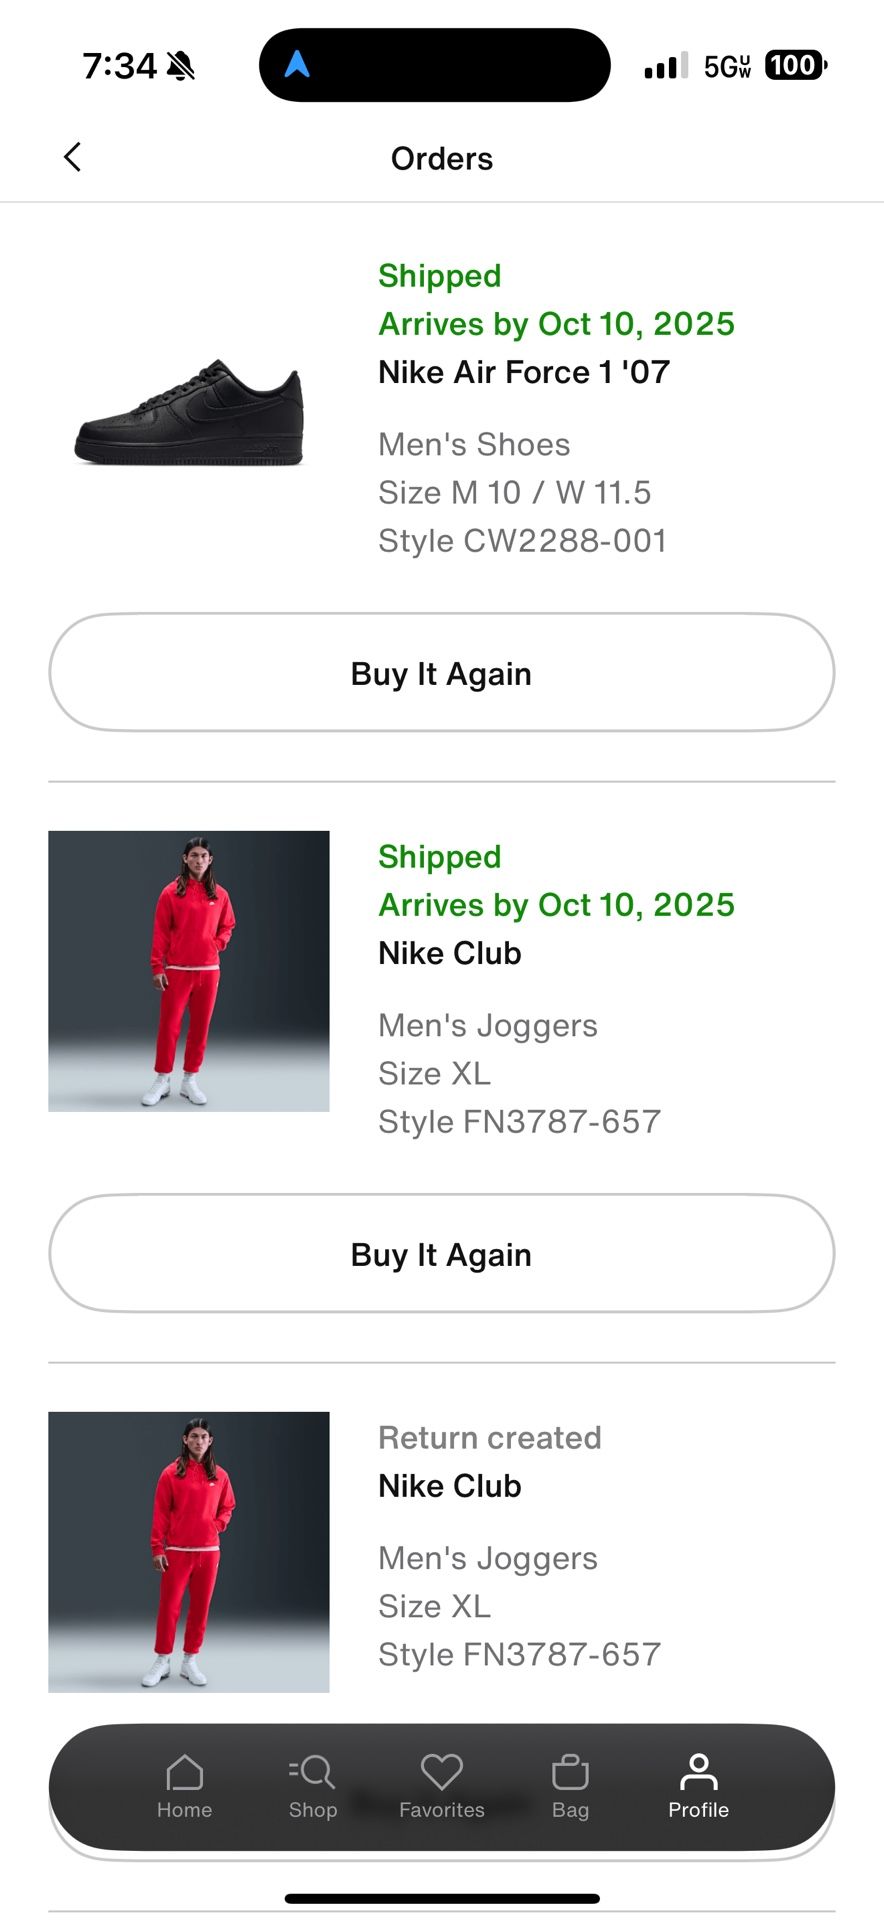
Task: Tap the blue location arrow indicator
Action: 297,65
